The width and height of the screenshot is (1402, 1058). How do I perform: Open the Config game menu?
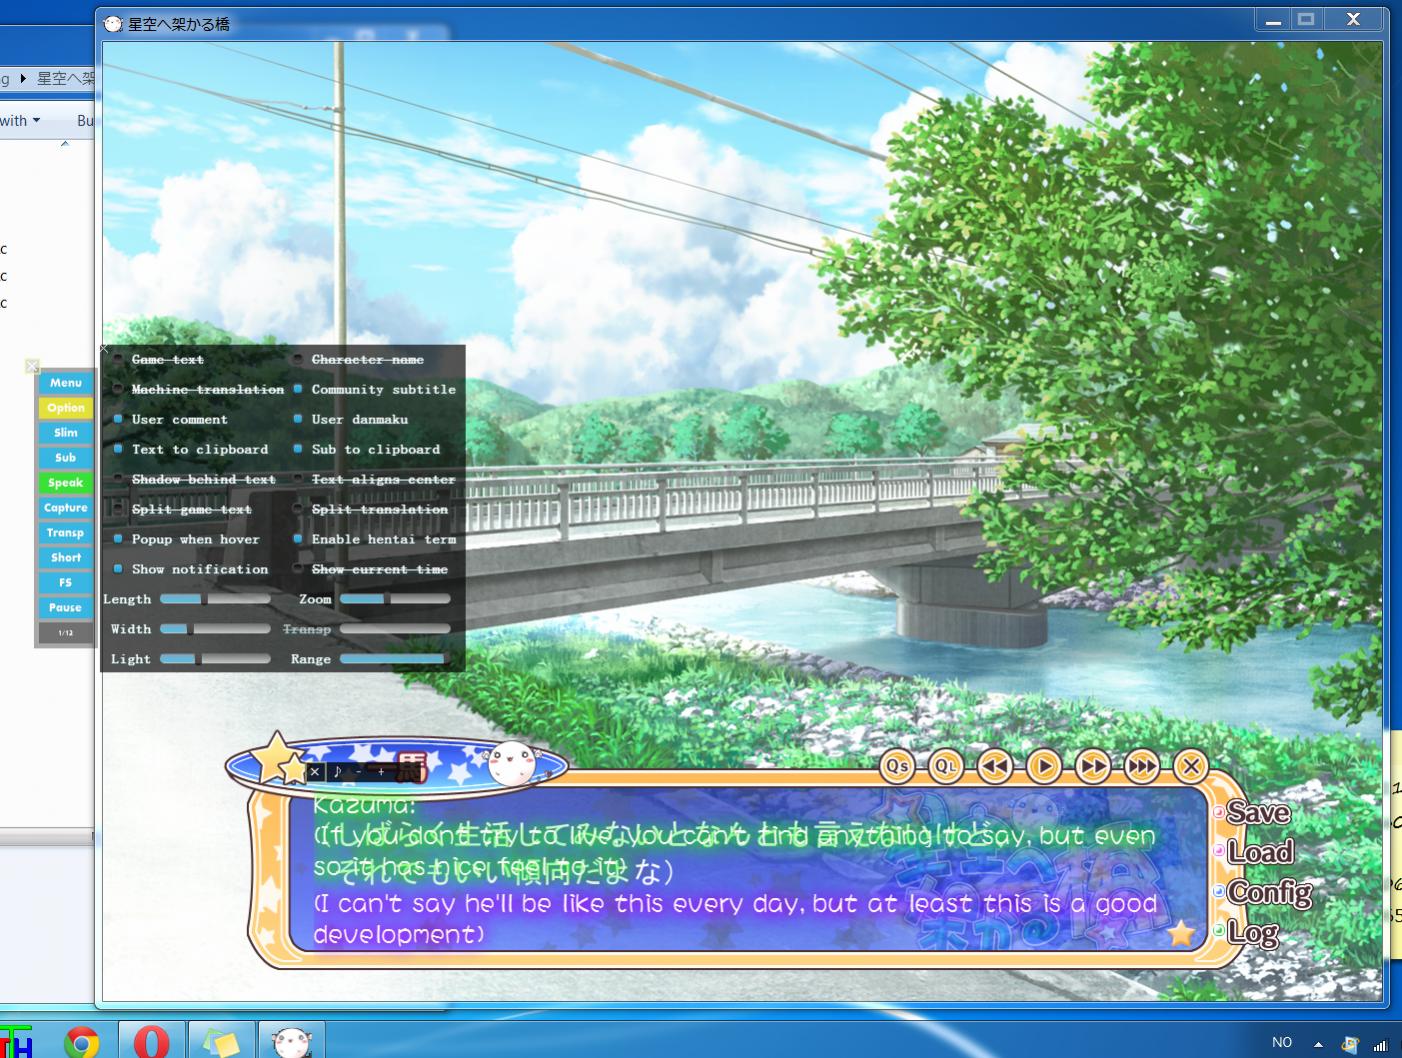click(x=1270, y=892)
